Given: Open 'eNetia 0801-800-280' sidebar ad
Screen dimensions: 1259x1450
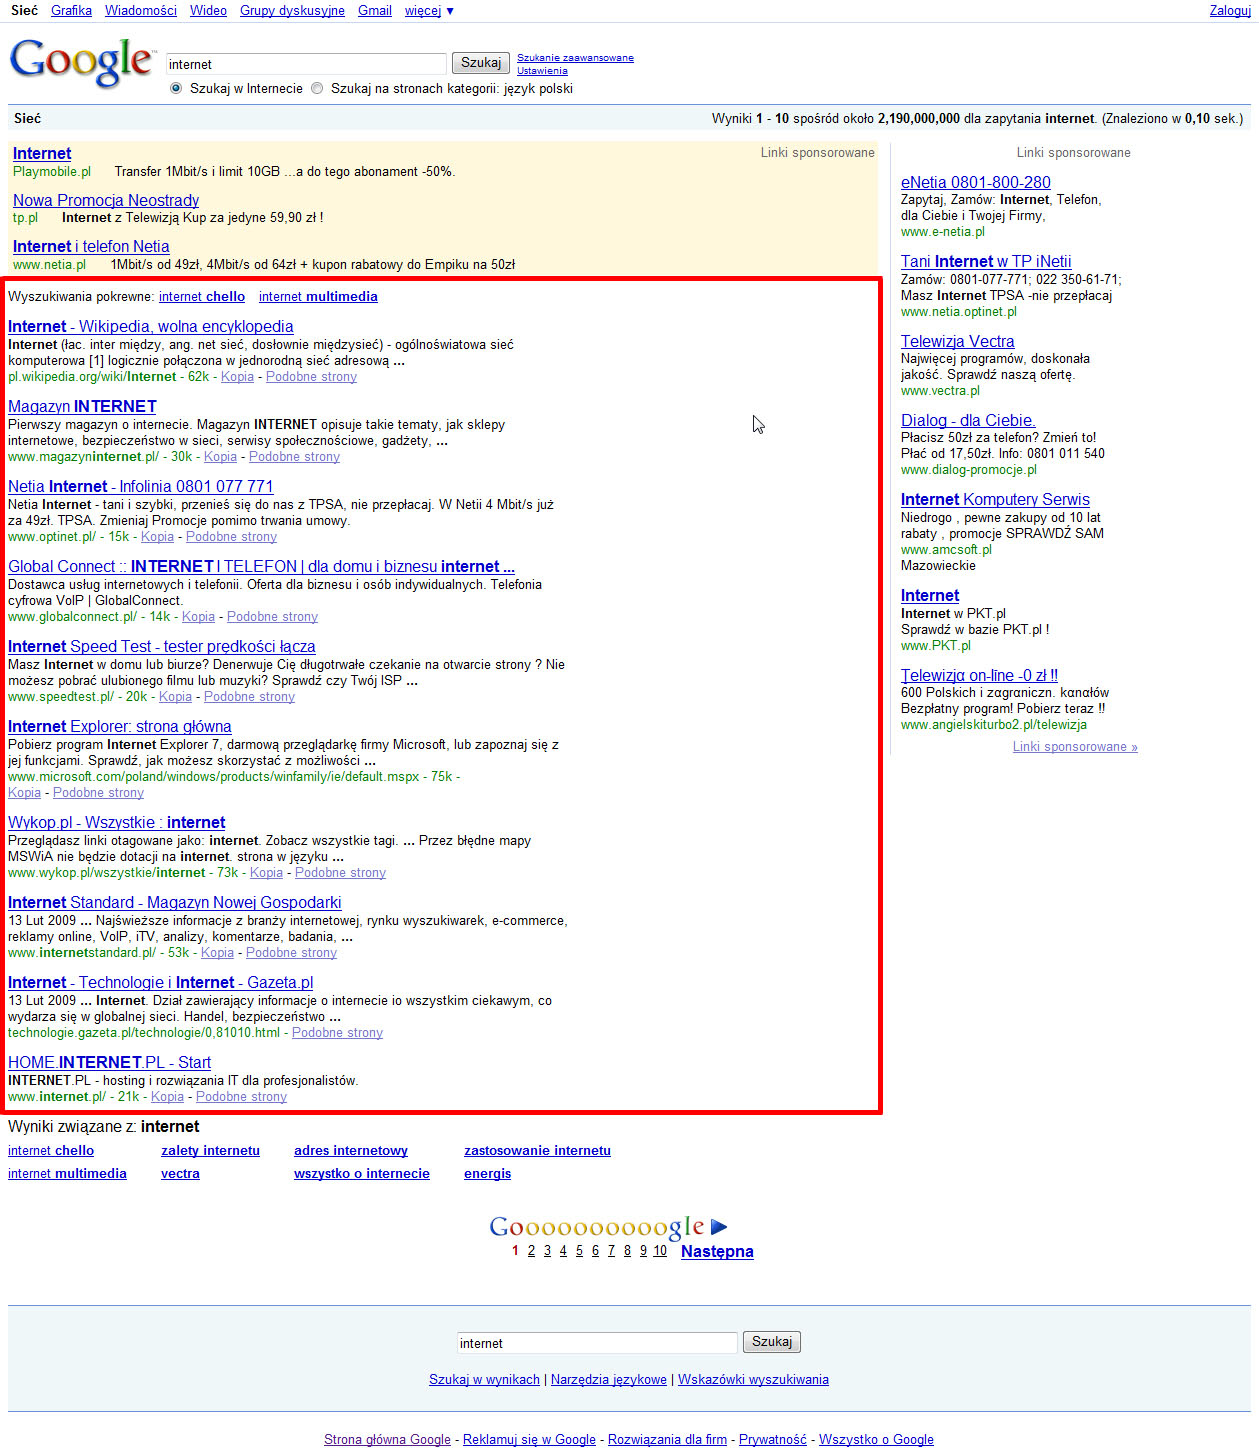Looking at the screenshot, I should 976,182.
